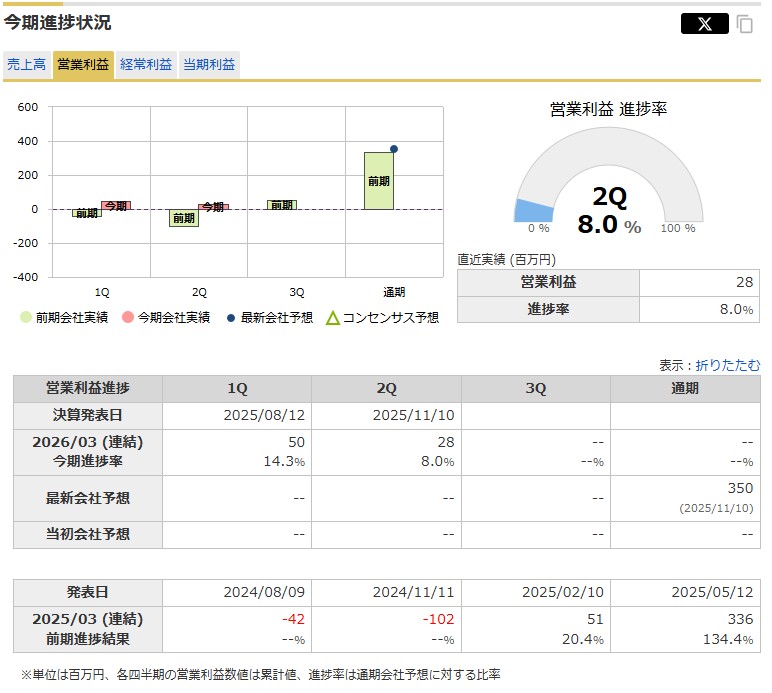Click the 2Q column header in table
The height and width of the screenshot is (693, 772).
click(x=386, y=389)
